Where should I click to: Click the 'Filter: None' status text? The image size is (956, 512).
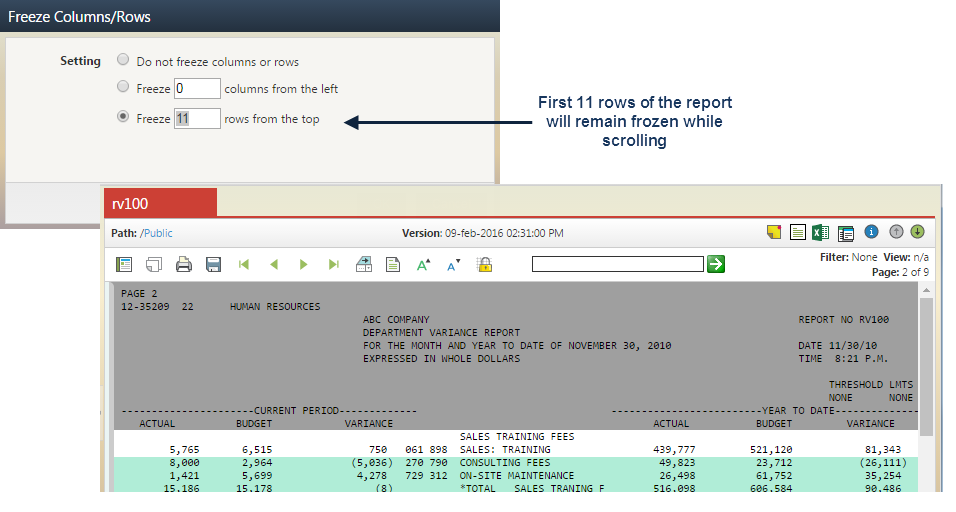(848, 257)
